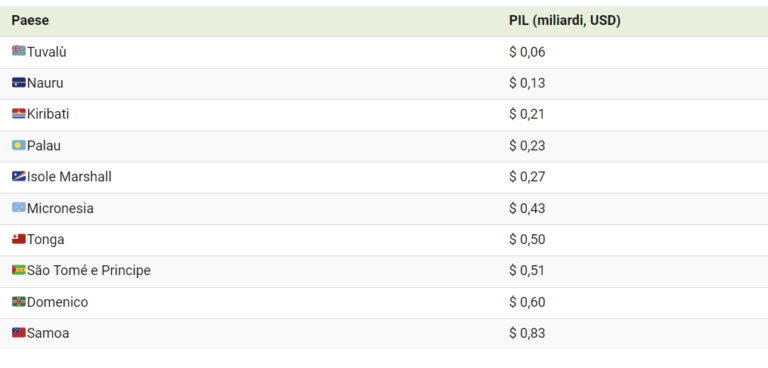Screen dimensions: 768x368
Task: Click the São Tomé e Principe flag
Action: tap(19, 270)
